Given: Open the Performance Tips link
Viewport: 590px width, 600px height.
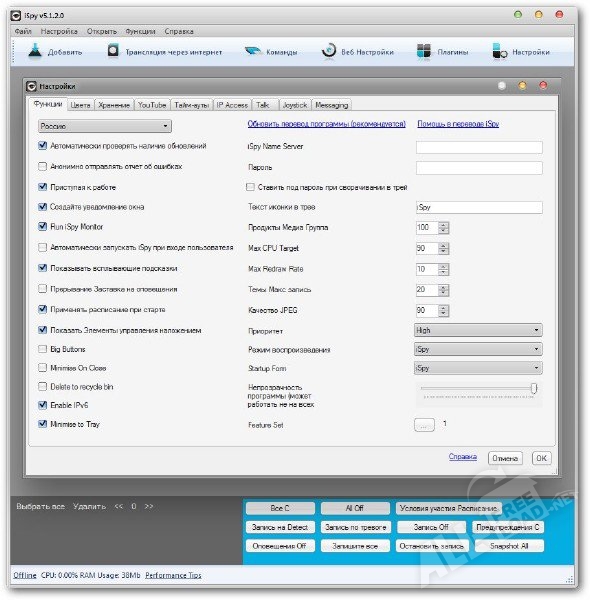Looking at the screenshot, I should (173, 575).
